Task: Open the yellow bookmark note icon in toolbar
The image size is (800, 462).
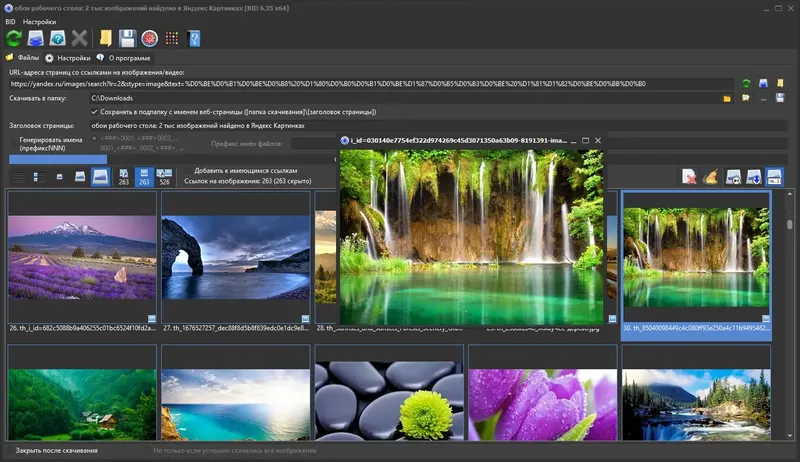Action: coord(106,38)
